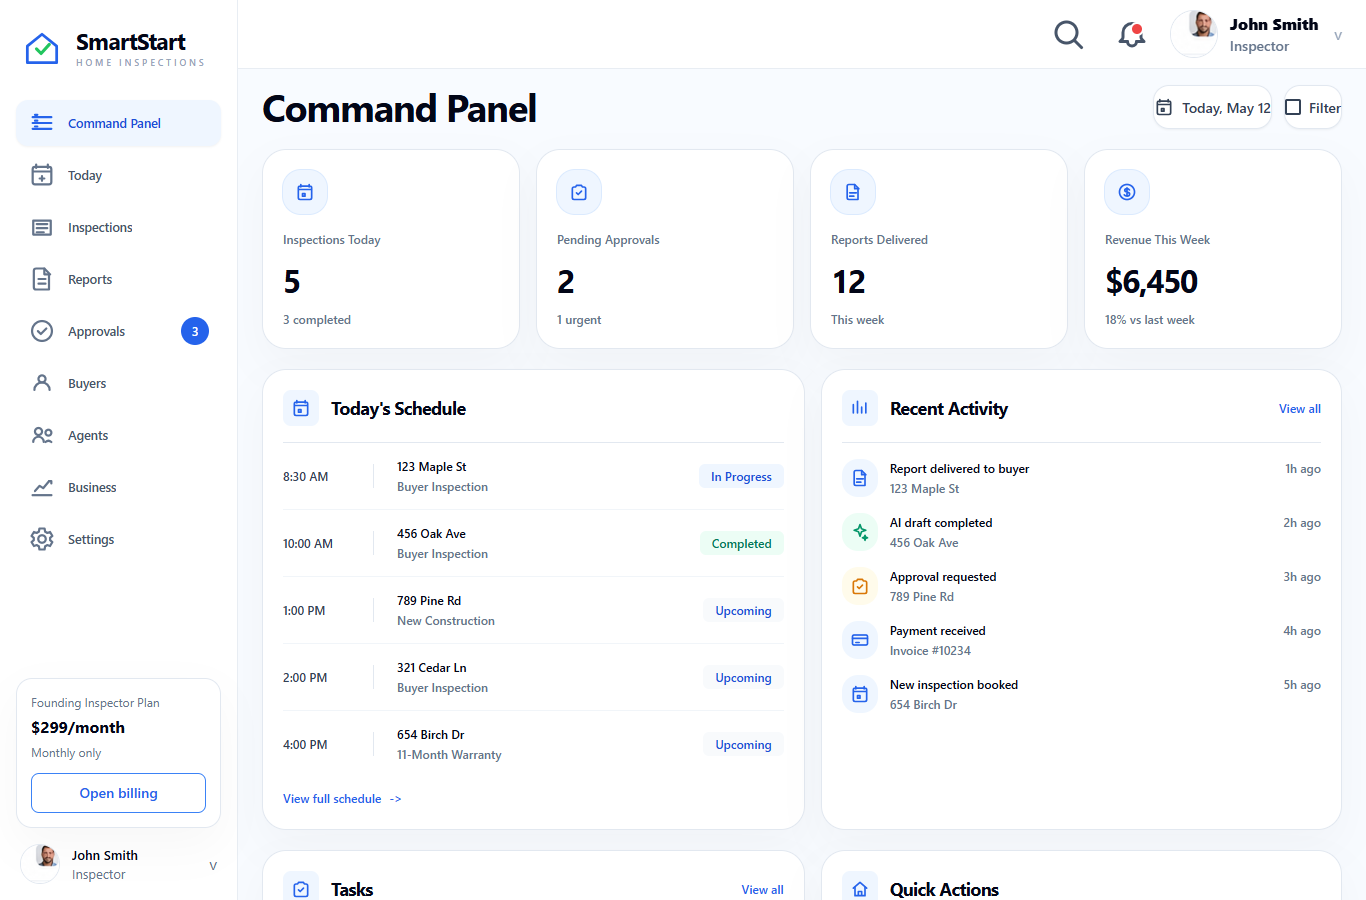Click the Revenue This Week dollar icon
Image resolution: width=1366 pixels, height=900 pixels.
coord(1127,192)
